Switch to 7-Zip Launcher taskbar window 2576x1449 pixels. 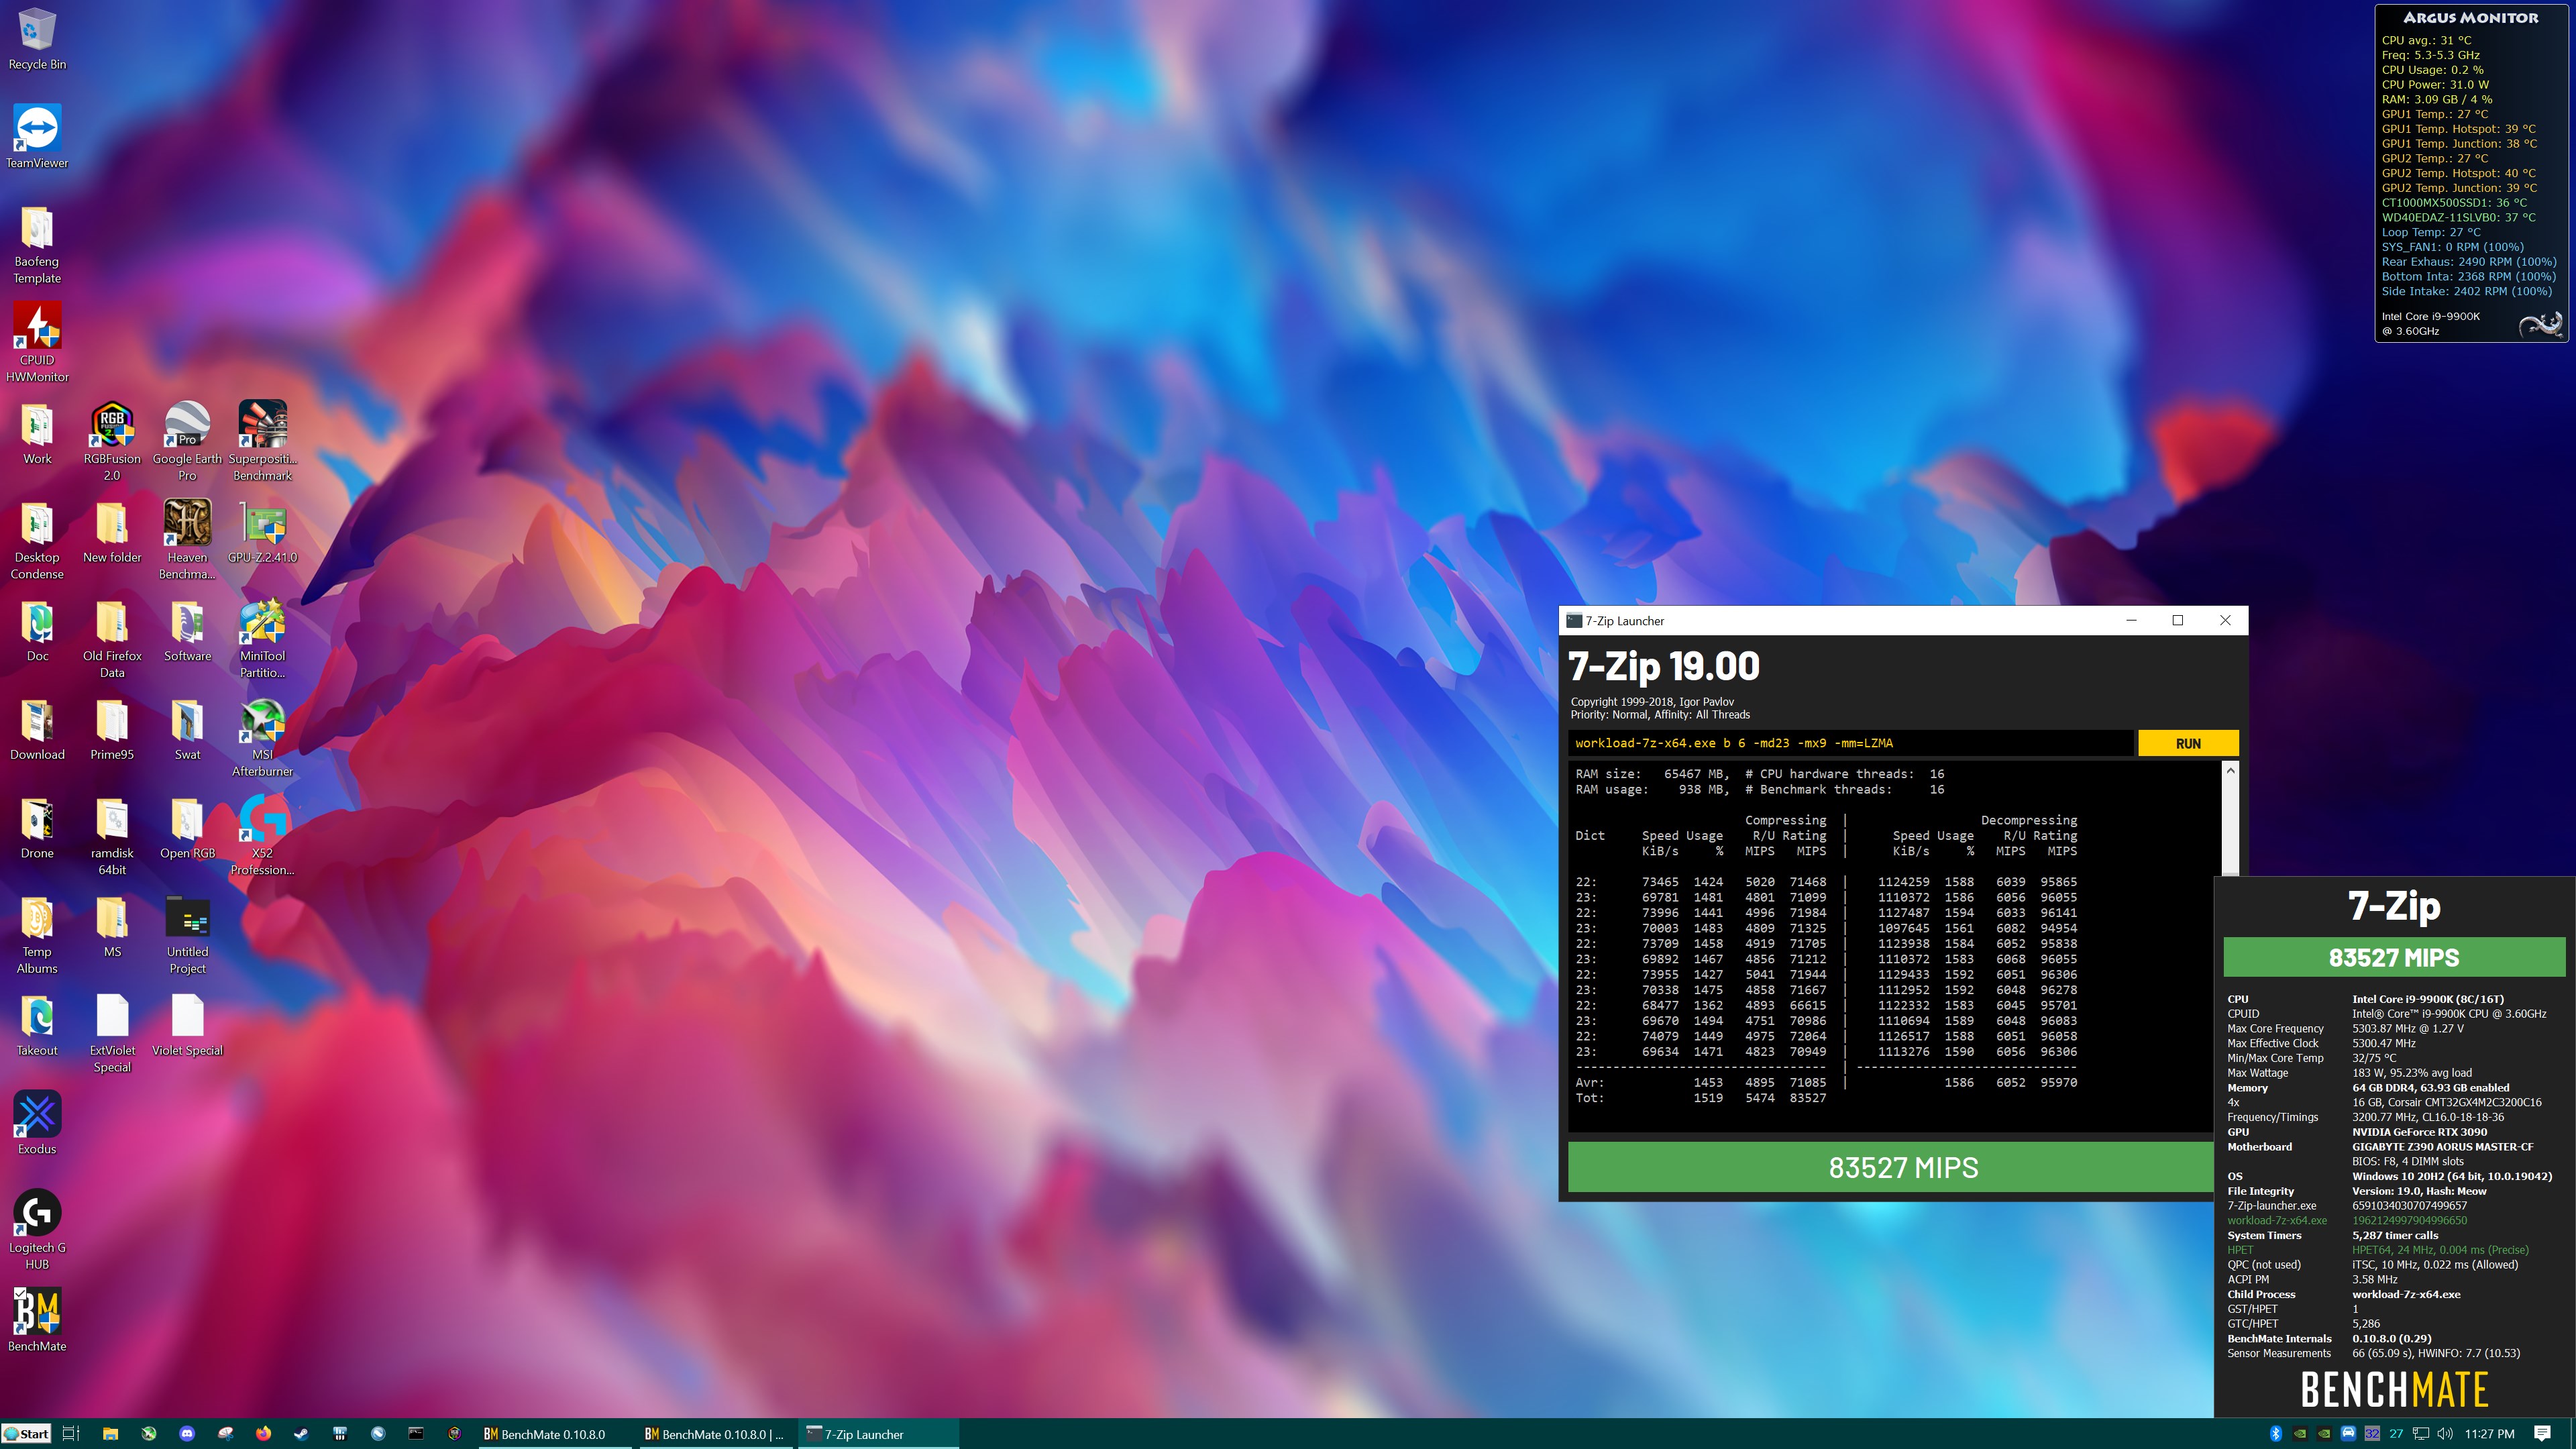click(878, 1434)
